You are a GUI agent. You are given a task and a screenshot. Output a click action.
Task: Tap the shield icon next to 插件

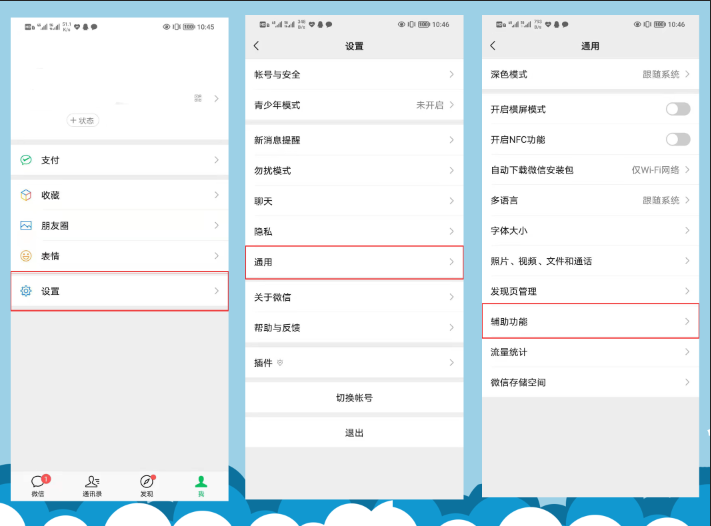(x=280, y=362)
